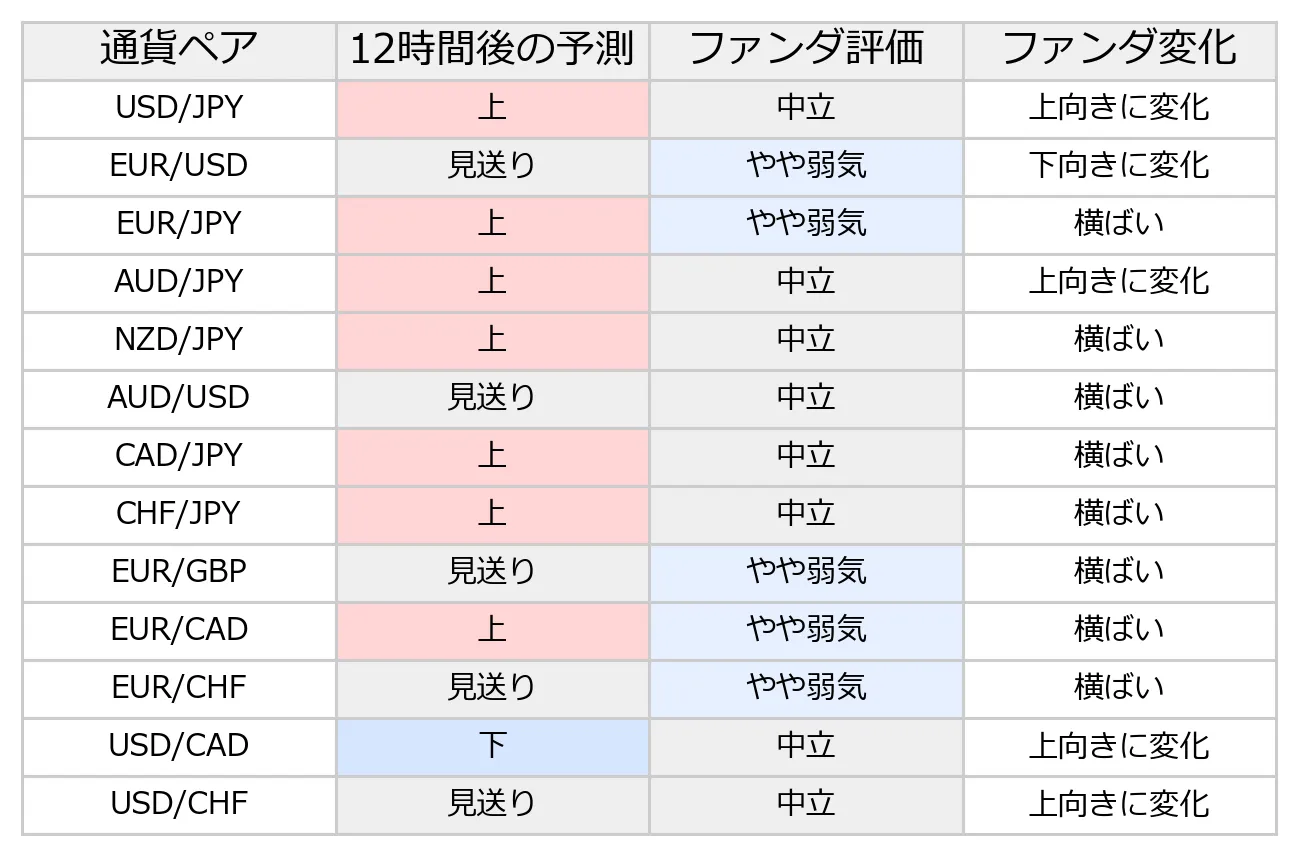1297x856 pixels.
Task: Click 下向きに変化 cell for EUR/USD
Action: pos(1120,167)
